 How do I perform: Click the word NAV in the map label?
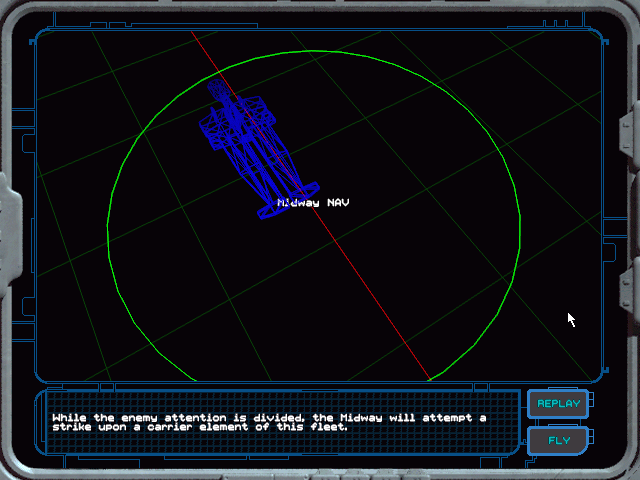pos(338,203)
